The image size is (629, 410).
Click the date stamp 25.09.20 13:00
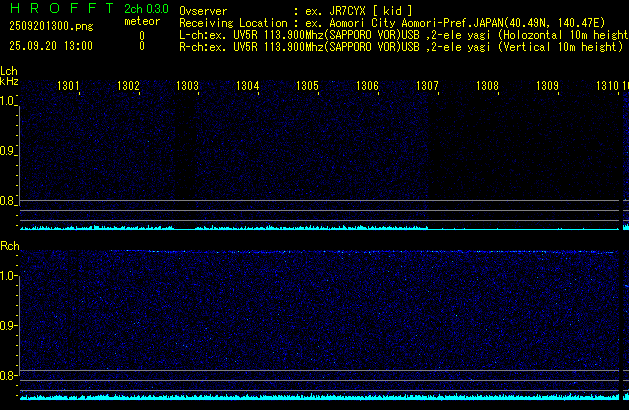coord(50,46)
